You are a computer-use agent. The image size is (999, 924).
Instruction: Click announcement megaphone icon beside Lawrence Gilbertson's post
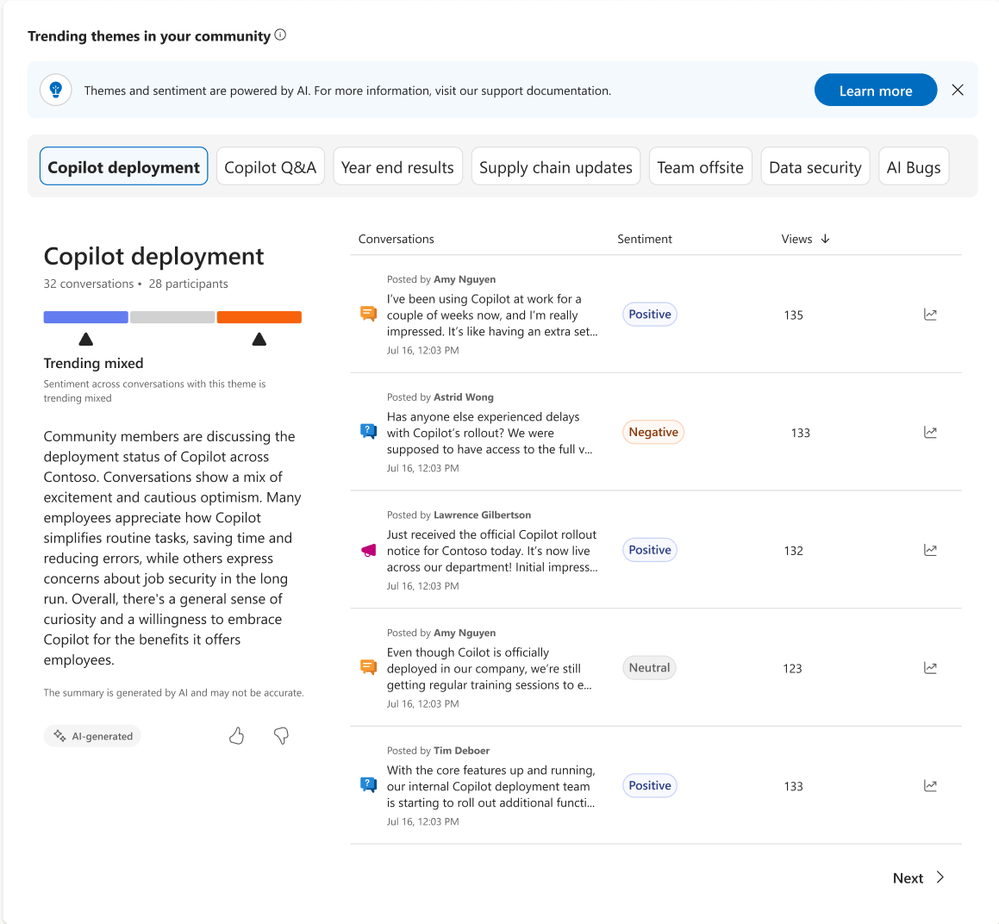(368, 550)
